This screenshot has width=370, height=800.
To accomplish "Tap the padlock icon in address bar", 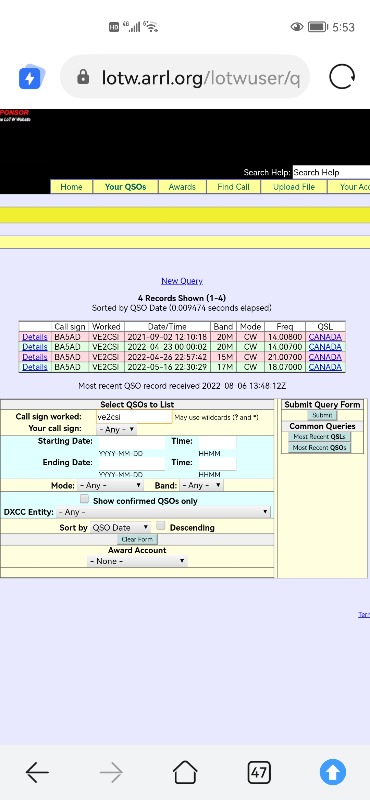I will point(83,77).
